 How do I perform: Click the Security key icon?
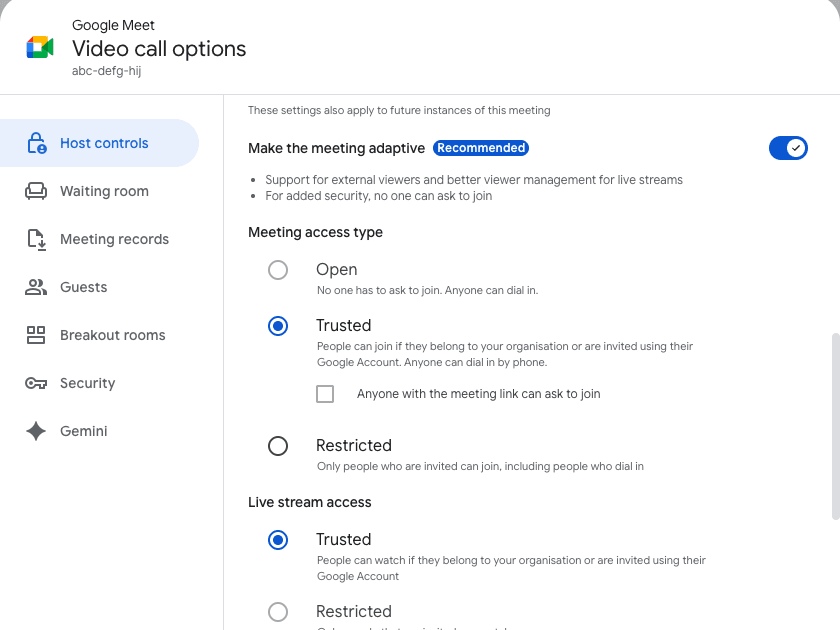click(x=36, y=383)
